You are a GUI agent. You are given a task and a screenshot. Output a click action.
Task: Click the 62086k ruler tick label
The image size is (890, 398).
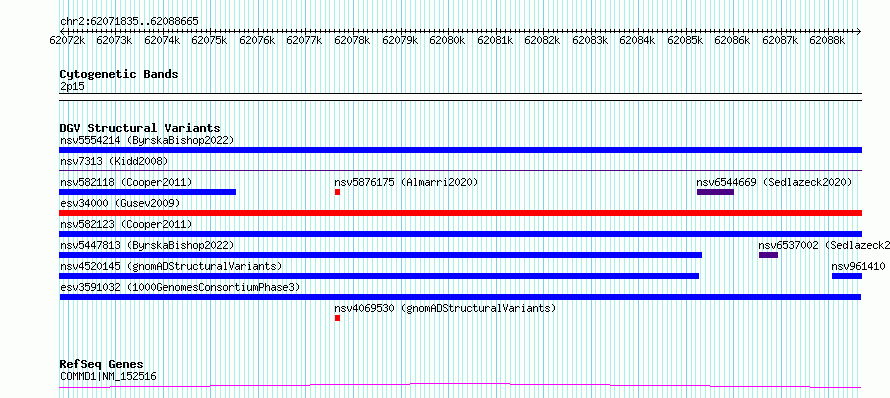pos(732,40)
